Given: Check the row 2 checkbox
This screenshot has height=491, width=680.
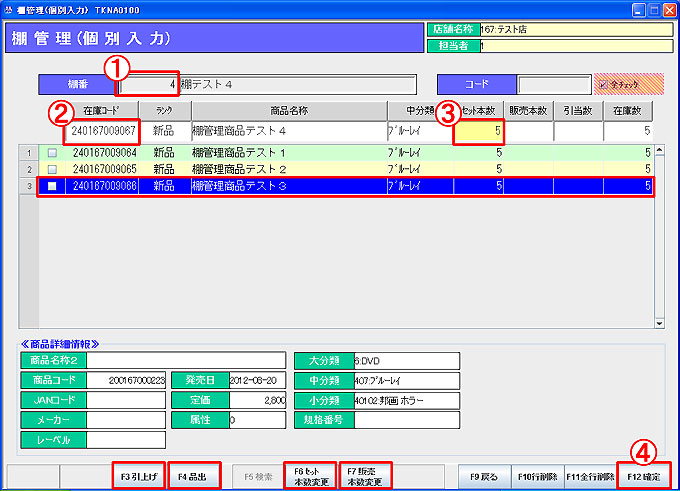Looking at the screenshot, I should 52,169.
